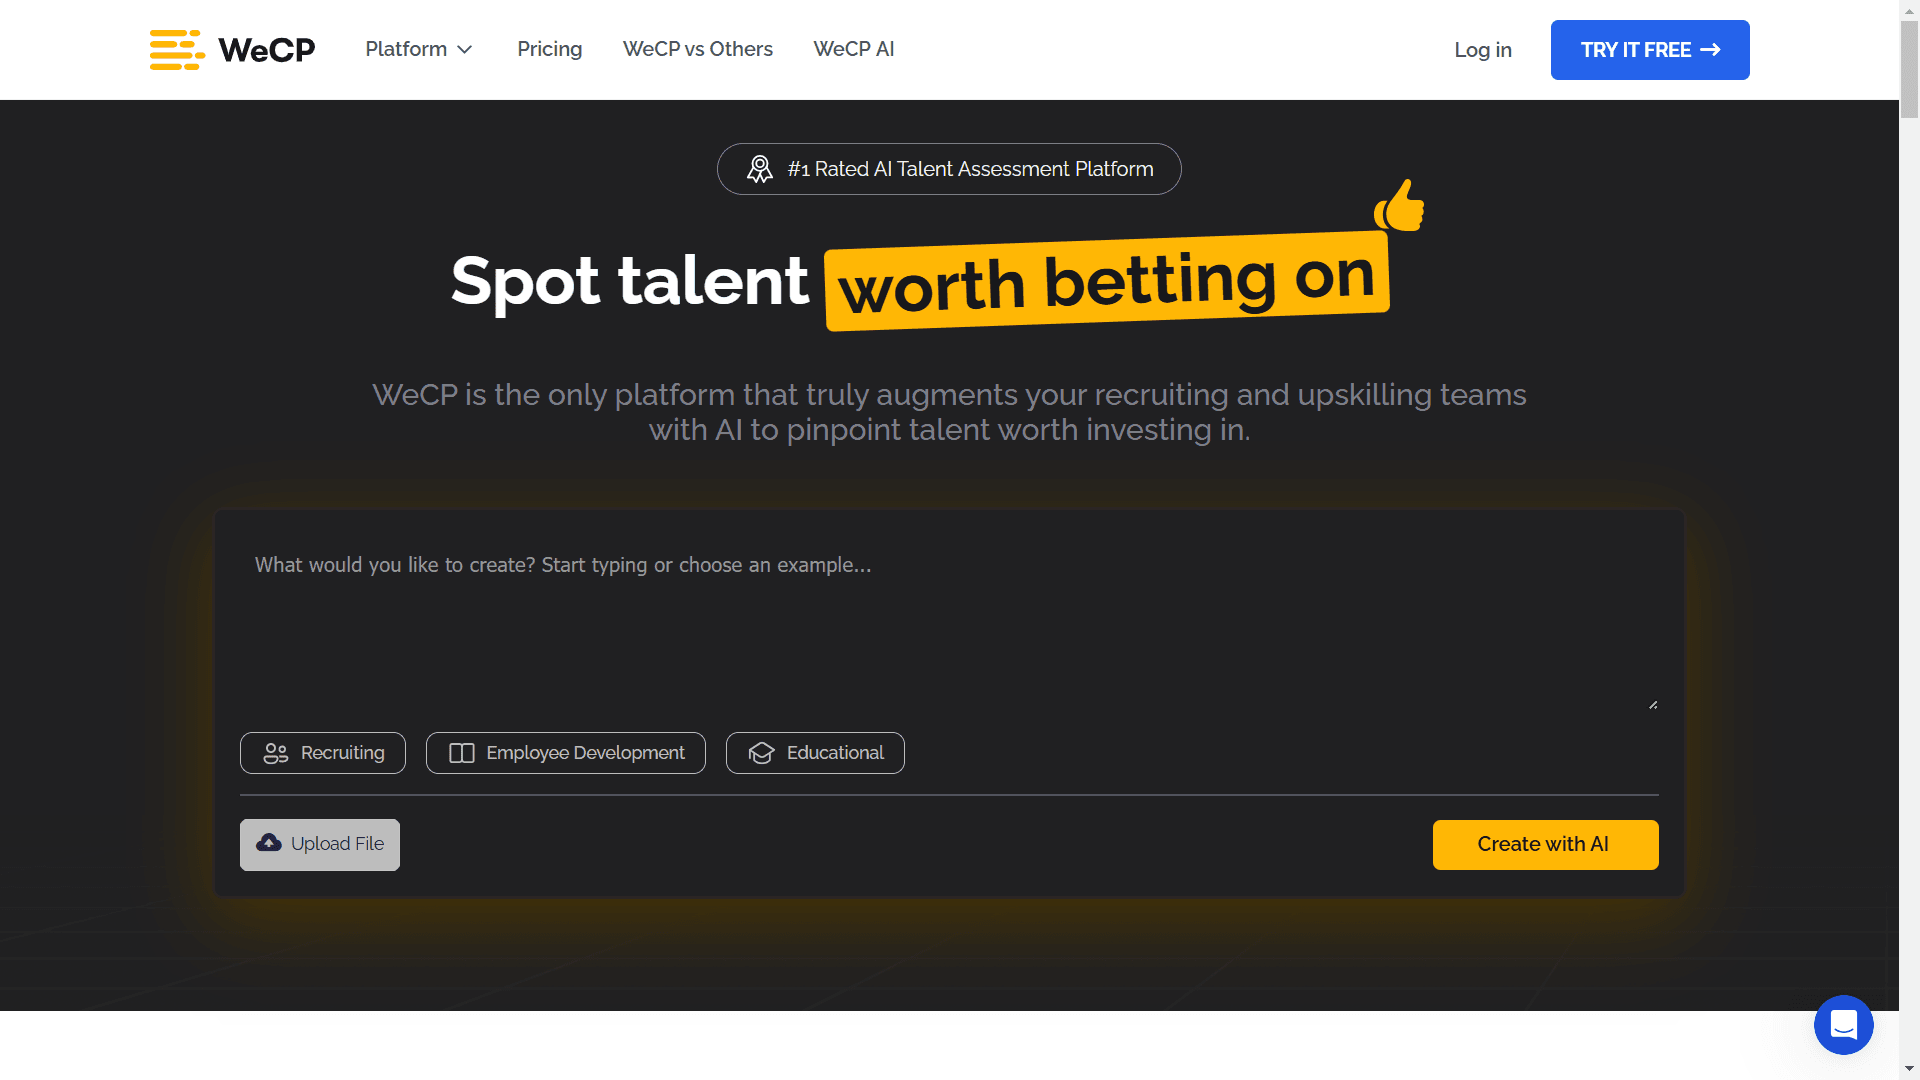Click the Upload File button
The height and width of the screenshot is (1080, 1920).
coord(320,845)
